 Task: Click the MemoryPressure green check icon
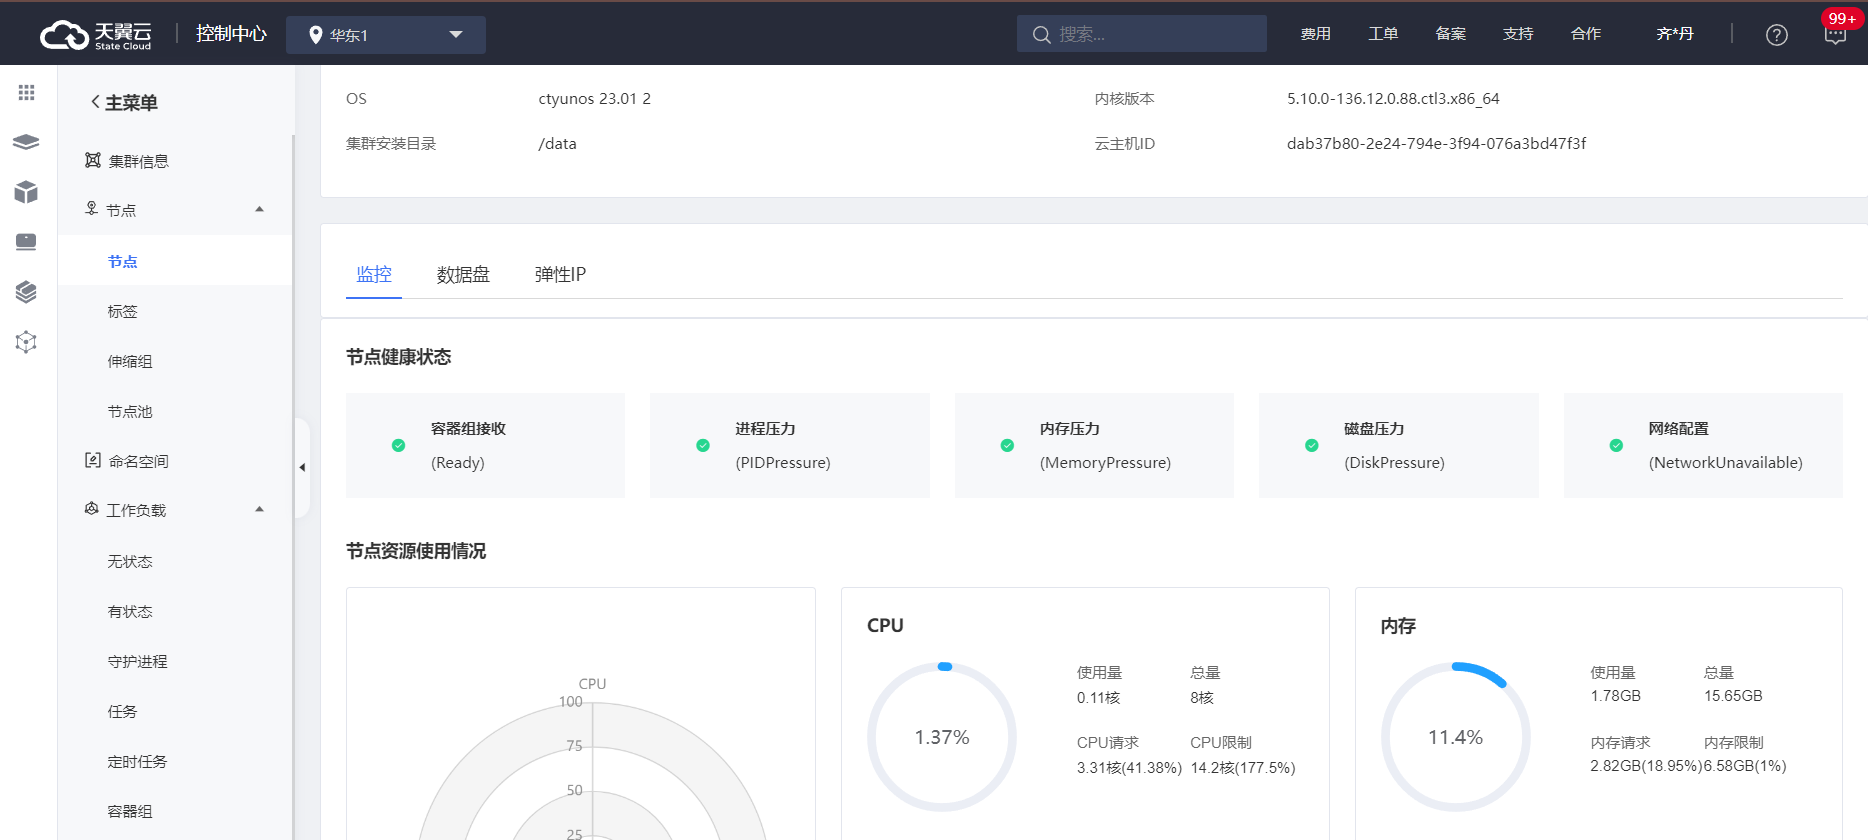pyautogui.click(x=1007, y=445)
